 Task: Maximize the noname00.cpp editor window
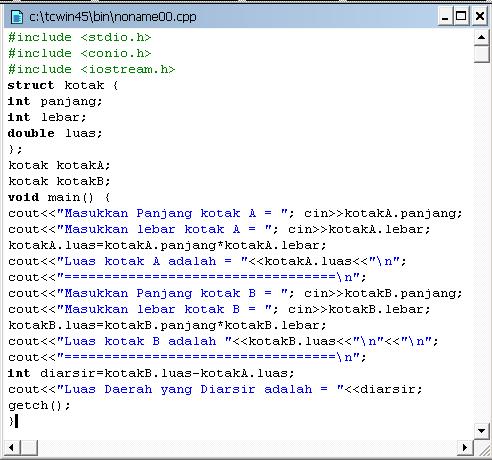coord(461,16)
